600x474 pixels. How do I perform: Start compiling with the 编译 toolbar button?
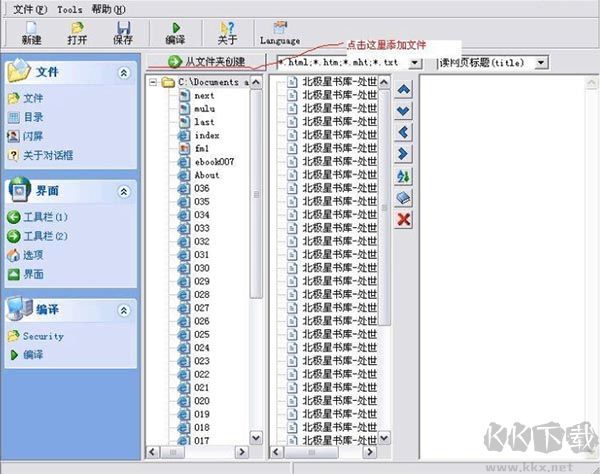[175, 32]
